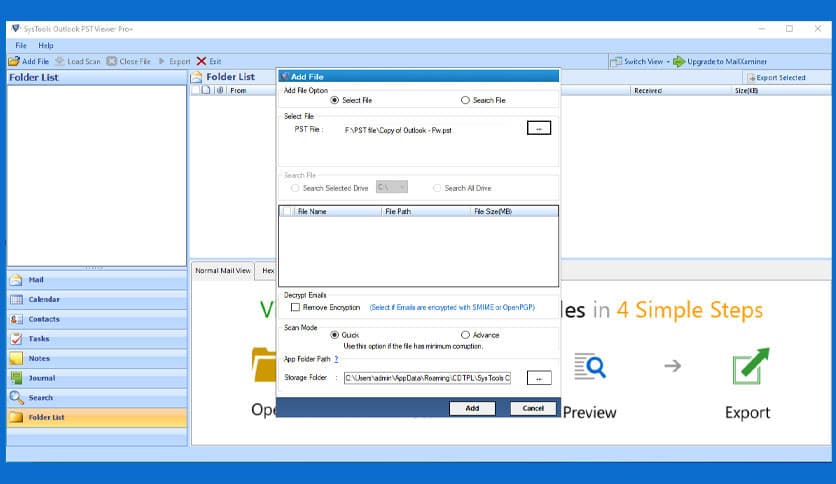
Task: Select the Journal icon in the sidebar
Action: click(x=17, y=378)
